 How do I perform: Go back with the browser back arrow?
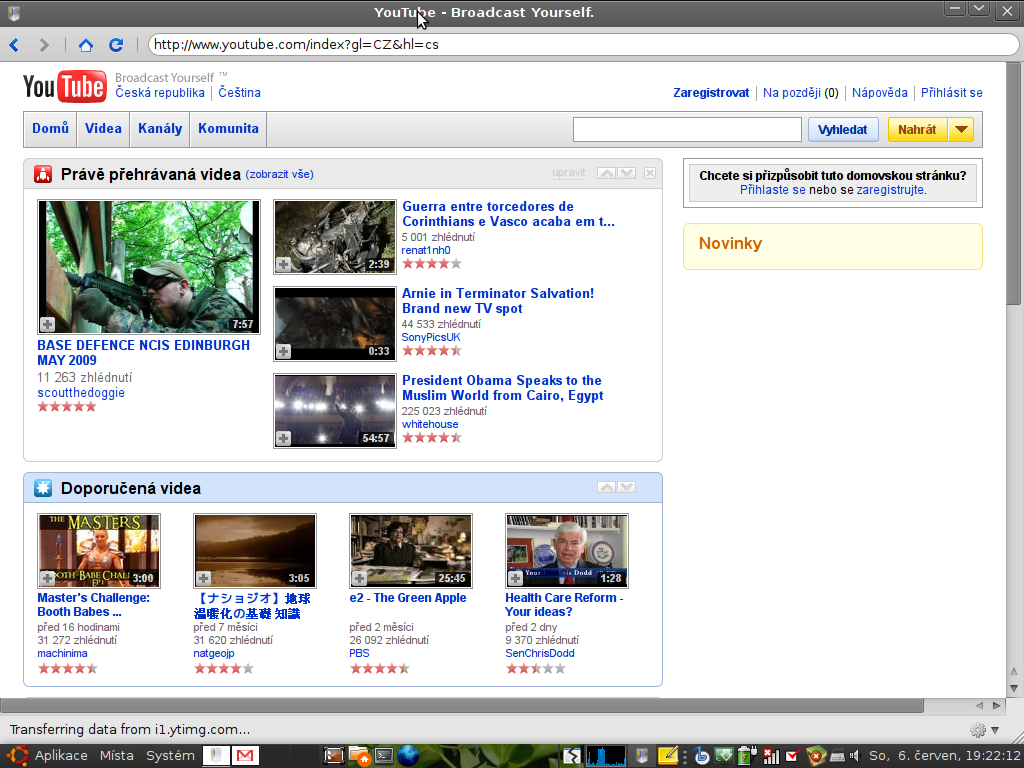[x=14, y=44]
